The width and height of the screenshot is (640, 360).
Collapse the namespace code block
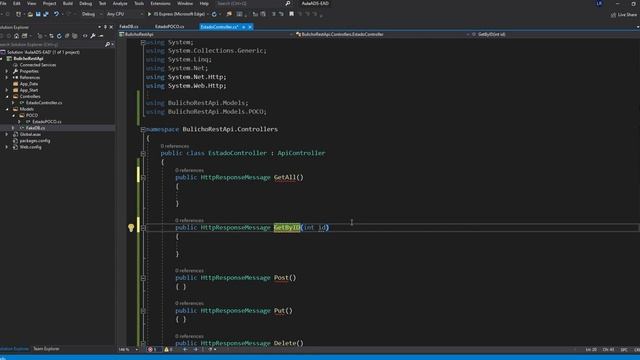coord(143,129)
